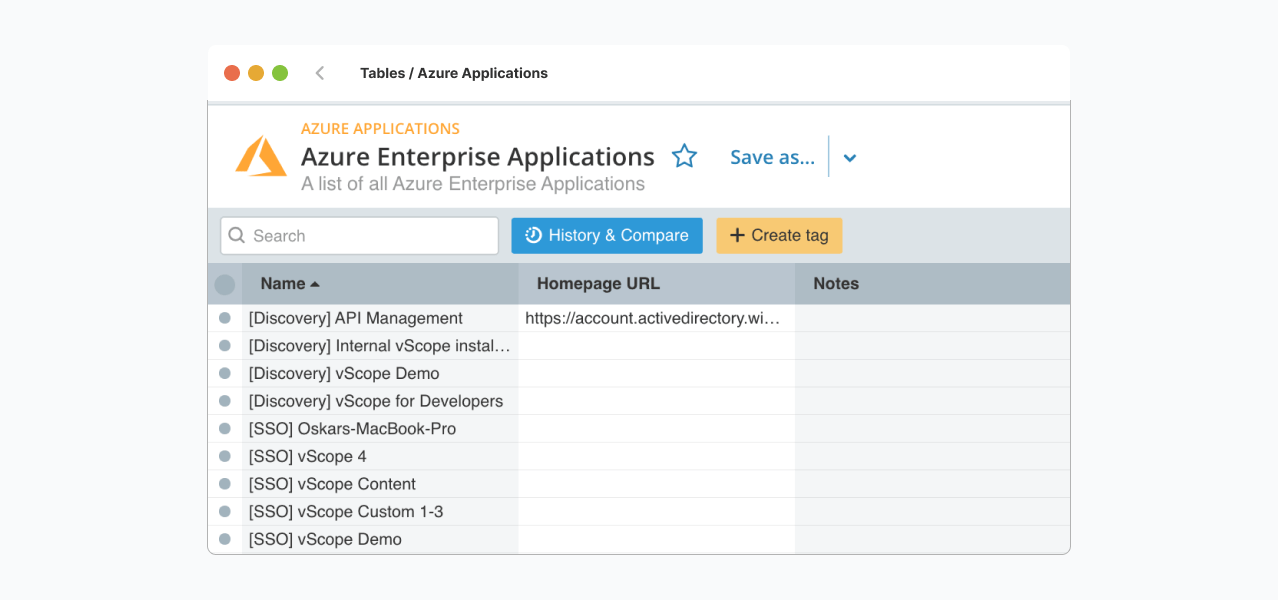Click the green window maximize button

(x=280, y=73)
